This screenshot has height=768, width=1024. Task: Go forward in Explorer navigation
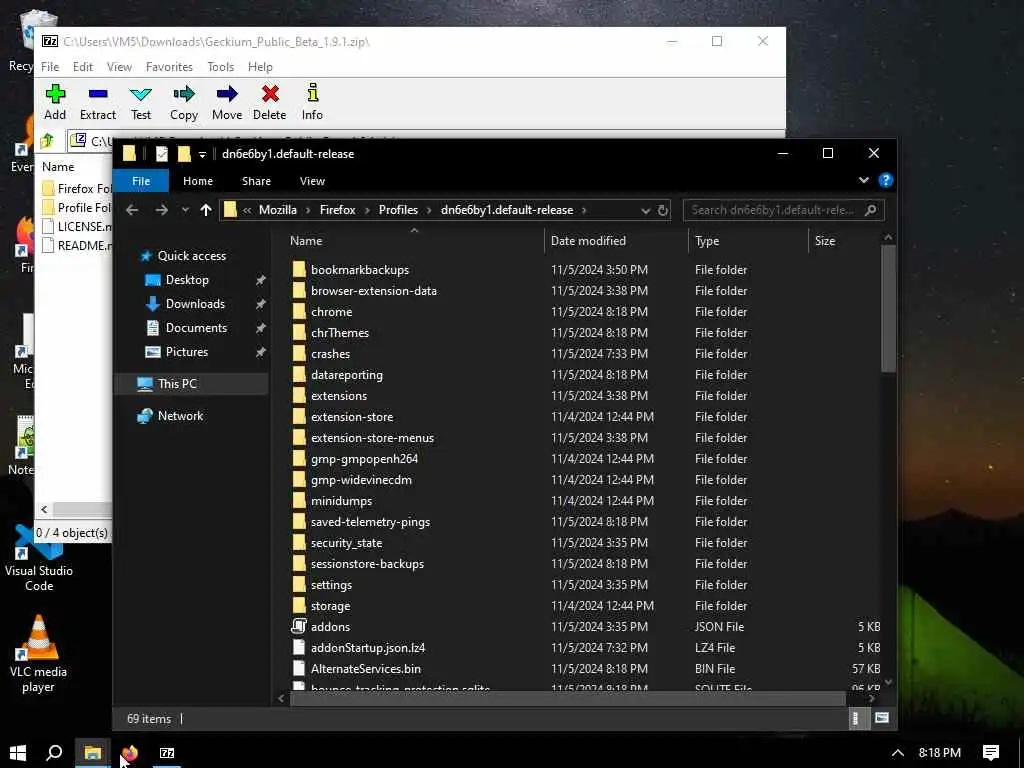tap(161, 210)
